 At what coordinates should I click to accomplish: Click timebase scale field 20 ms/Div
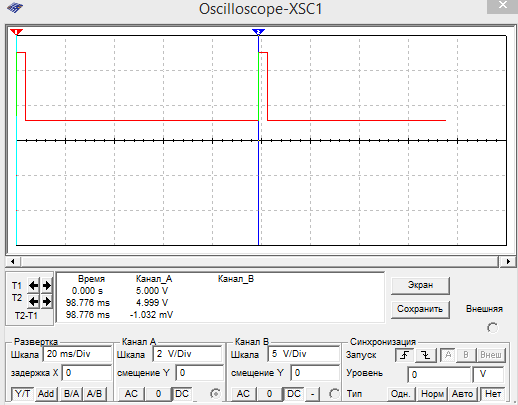77,354
